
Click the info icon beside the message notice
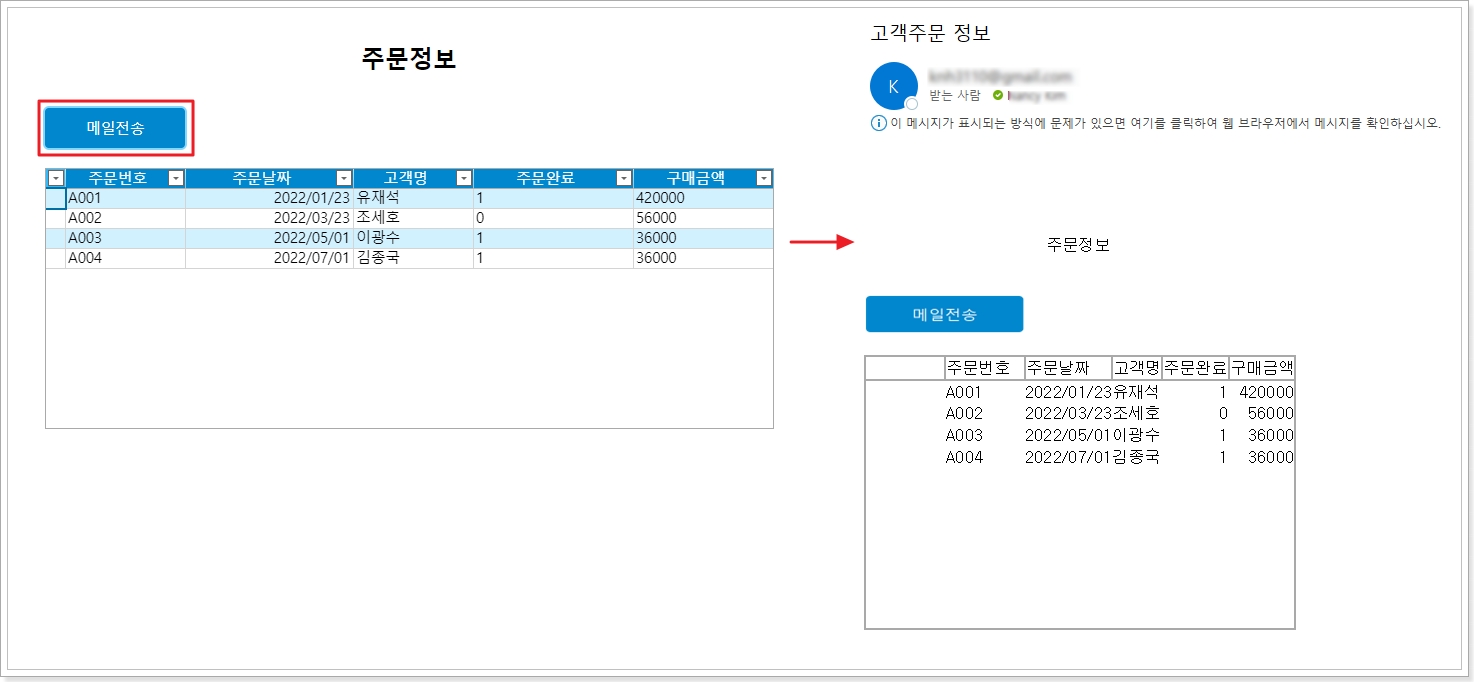pyautogui.click(x=879, y=123)
